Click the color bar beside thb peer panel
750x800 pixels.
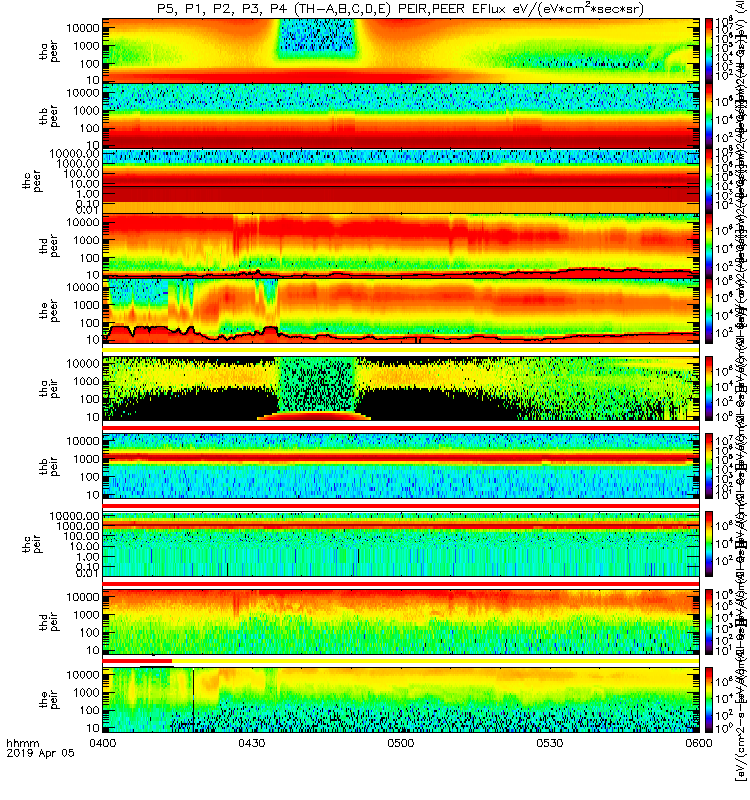[709, 116]
